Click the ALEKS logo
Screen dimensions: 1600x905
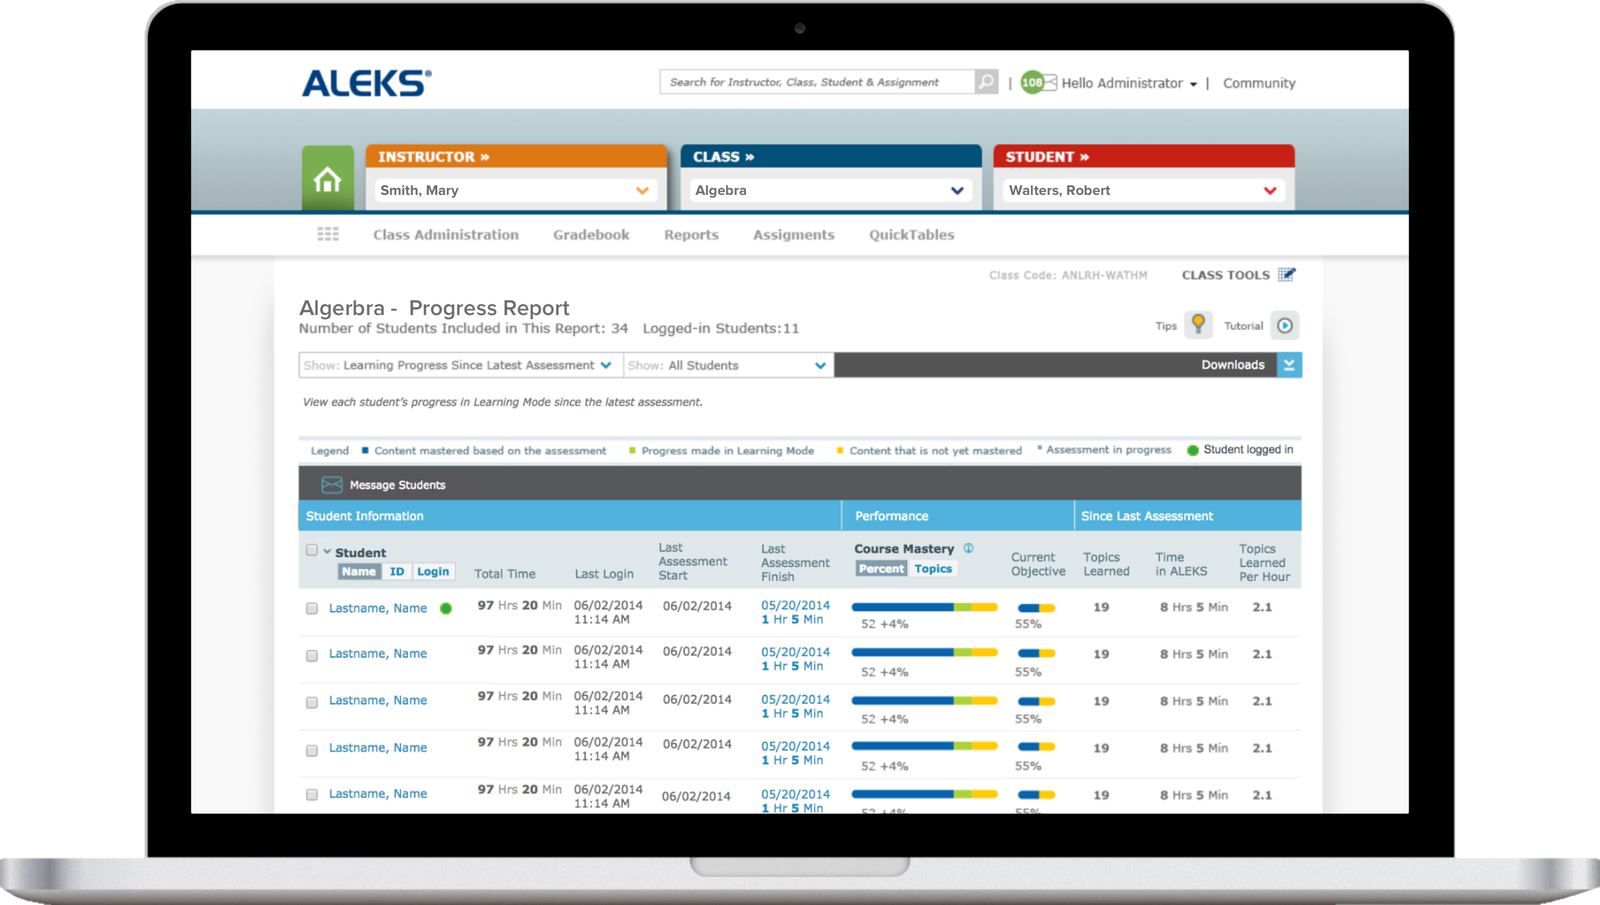[367, 83]
